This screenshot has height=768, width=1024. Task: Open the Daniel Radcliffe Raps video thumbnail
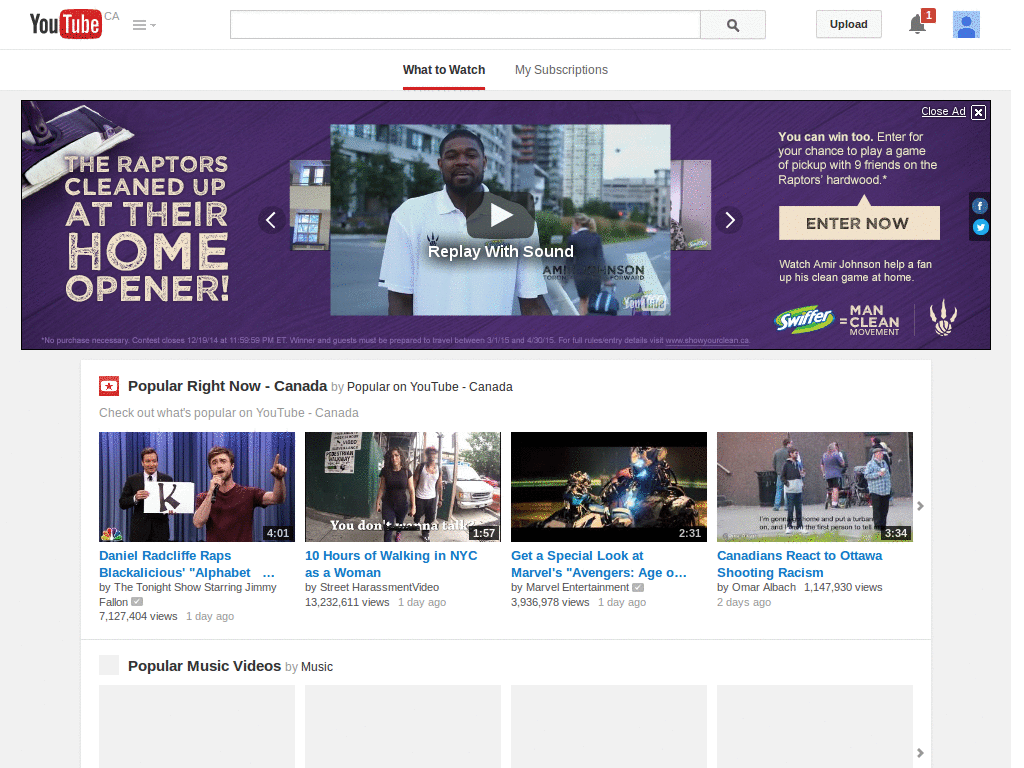pyautogui.click(x=197, y=487)
